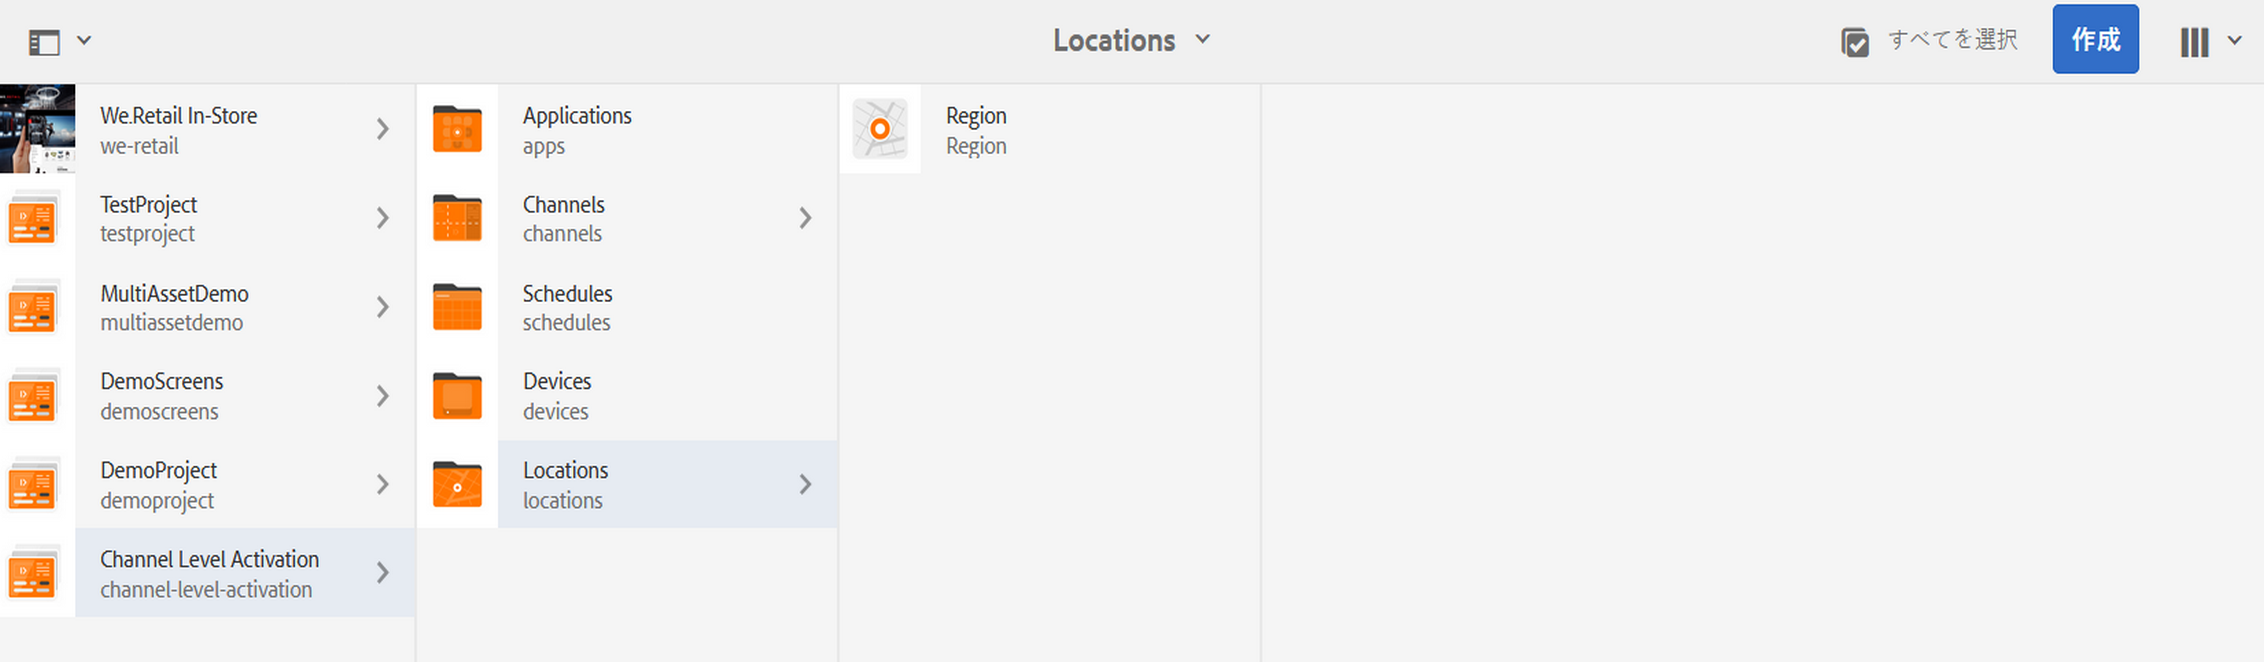The image size is (2264, 662).
Task: Select the Devices folder icon
Action: click(x=457, y=396)
